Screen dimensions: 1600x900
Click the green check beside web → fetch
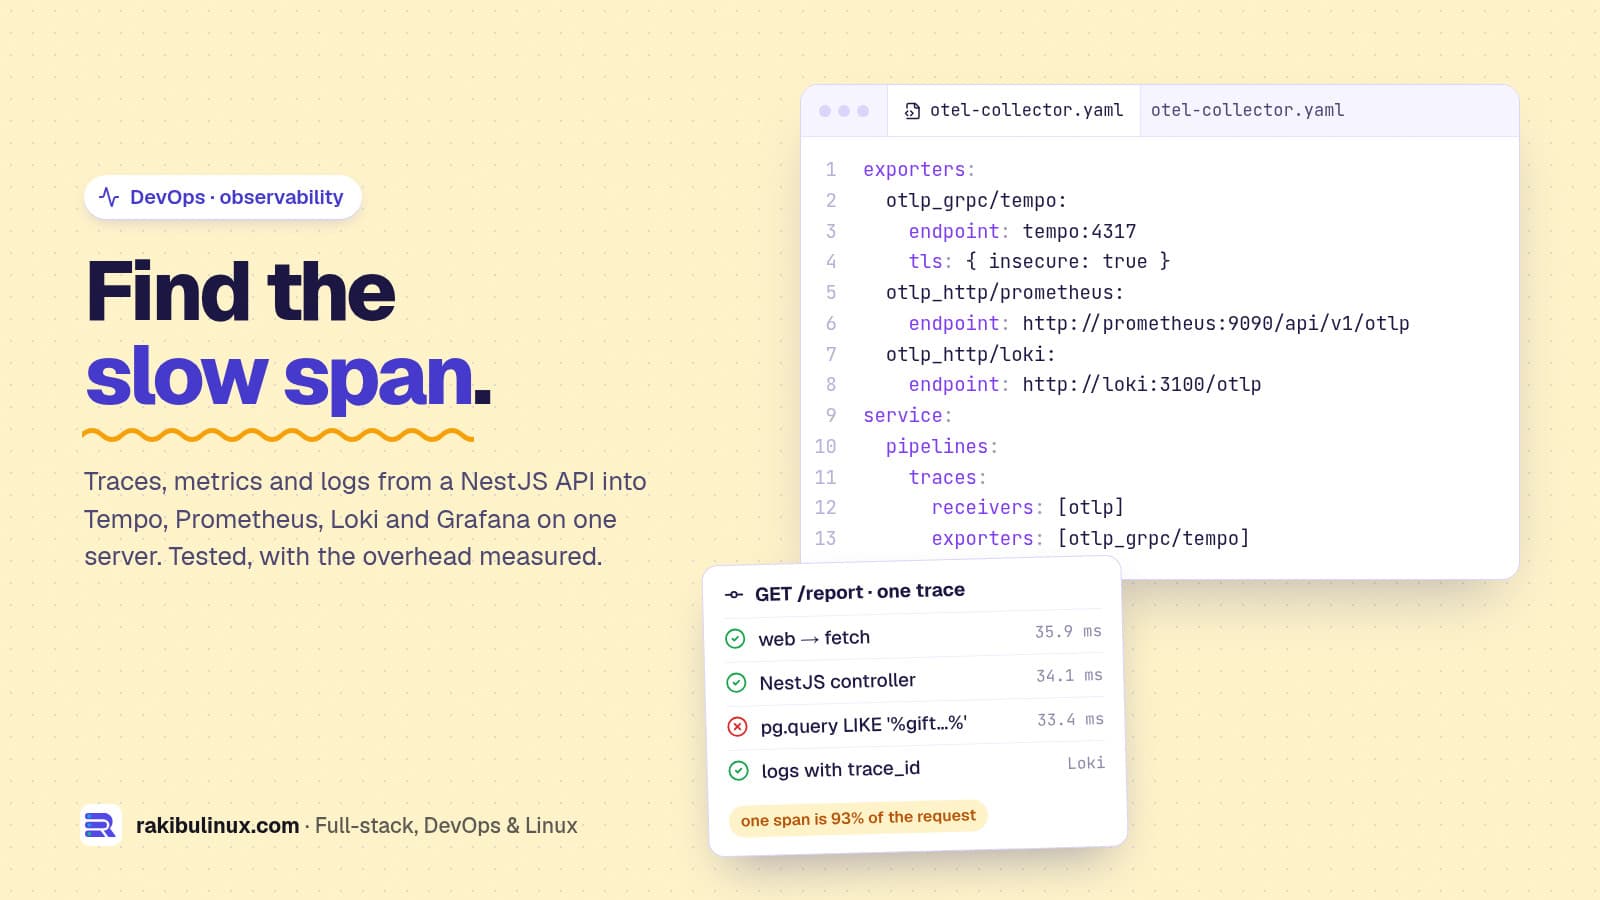[735, 639]
